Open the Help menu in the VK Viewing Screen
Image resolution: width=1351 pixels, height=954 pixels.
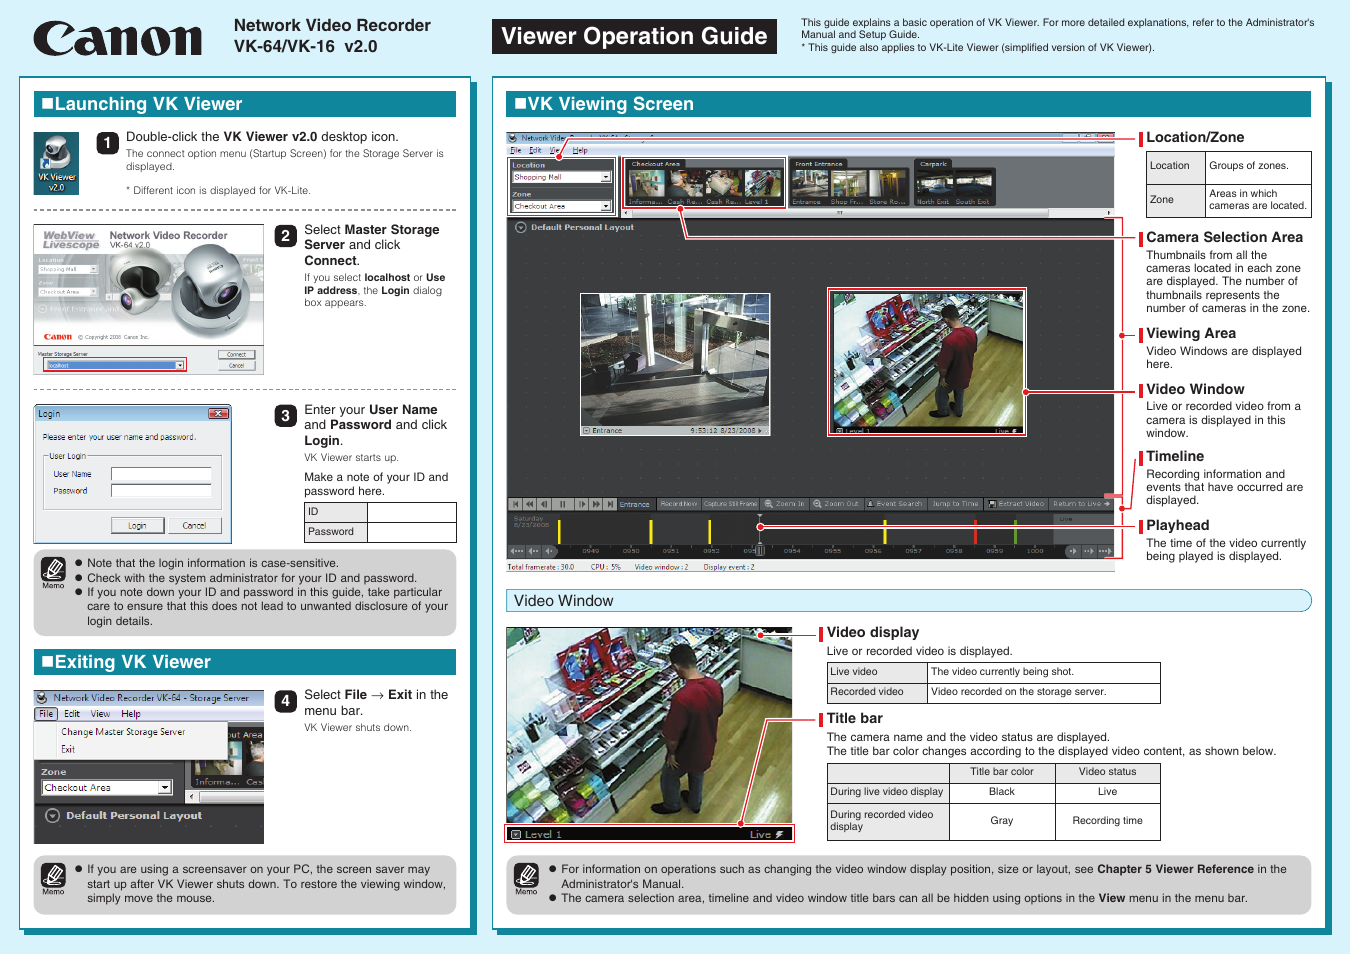580,150
